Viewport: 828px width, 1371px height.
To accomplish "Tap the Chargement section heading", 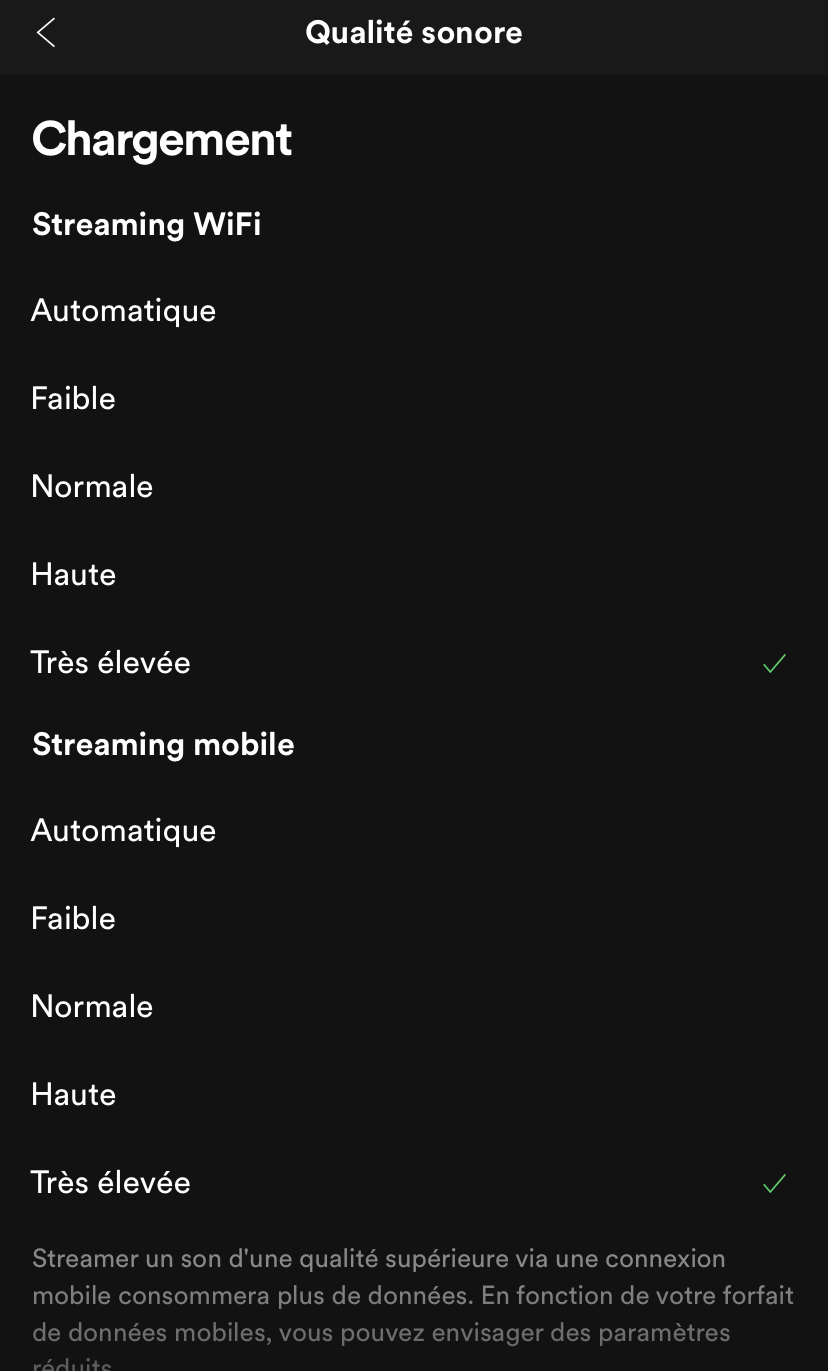I will tap(162, 139).
